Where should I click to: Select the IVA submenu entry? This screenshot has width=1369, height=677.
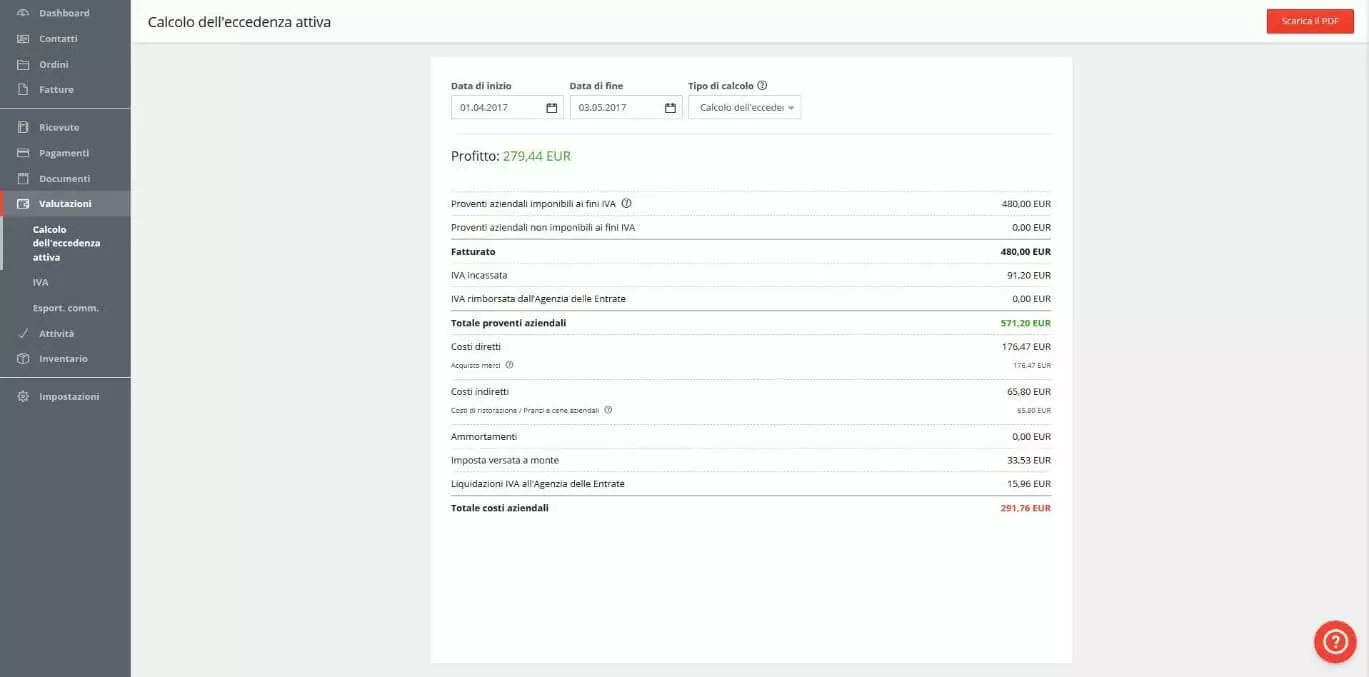click(x=41, y=283)
